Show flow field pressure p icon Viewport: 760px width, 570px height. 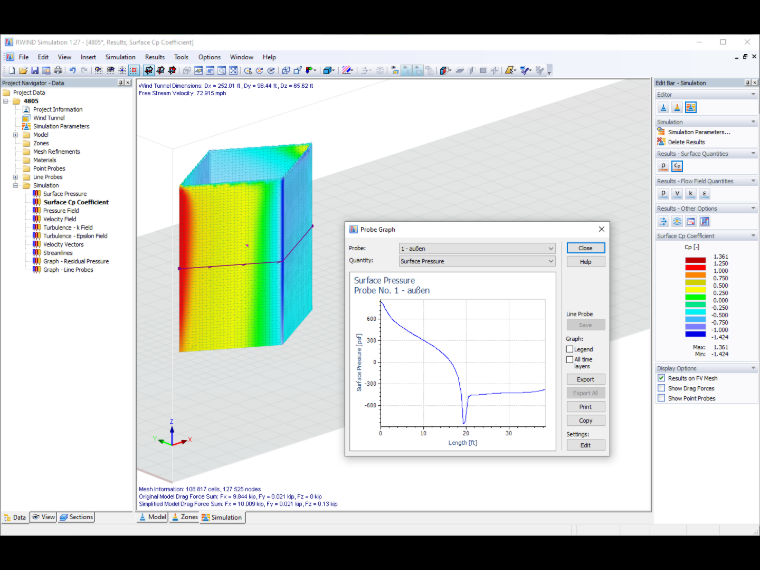click(x=664, y=194)
